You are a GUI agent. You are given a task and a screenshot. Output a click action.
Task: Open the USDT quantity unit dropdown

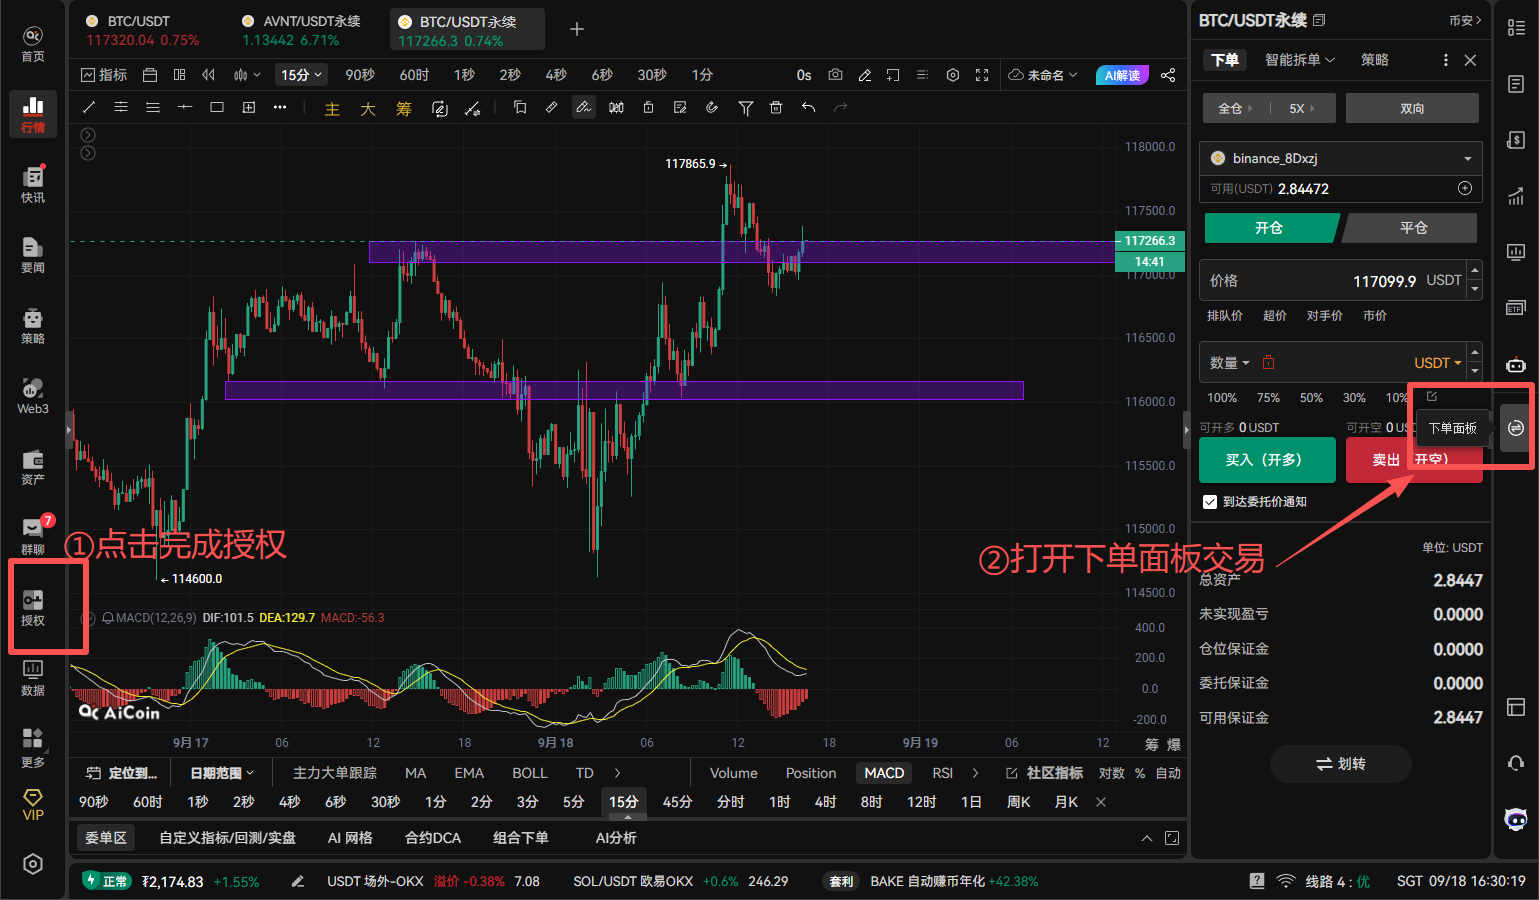[1437, 363]
